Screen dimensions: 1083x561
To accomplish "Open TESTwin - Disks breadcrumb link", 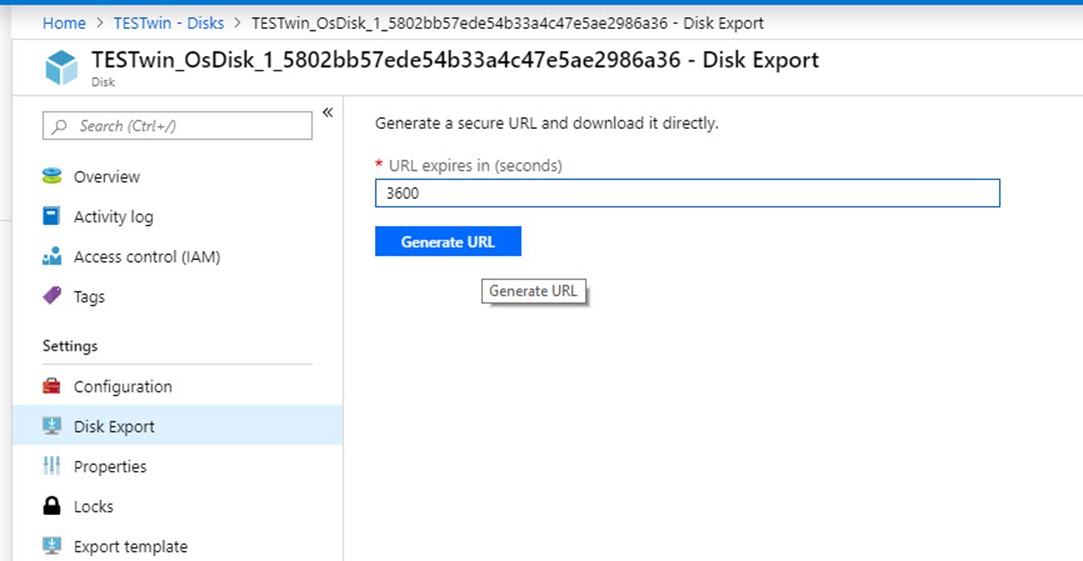I will (168, 22).
